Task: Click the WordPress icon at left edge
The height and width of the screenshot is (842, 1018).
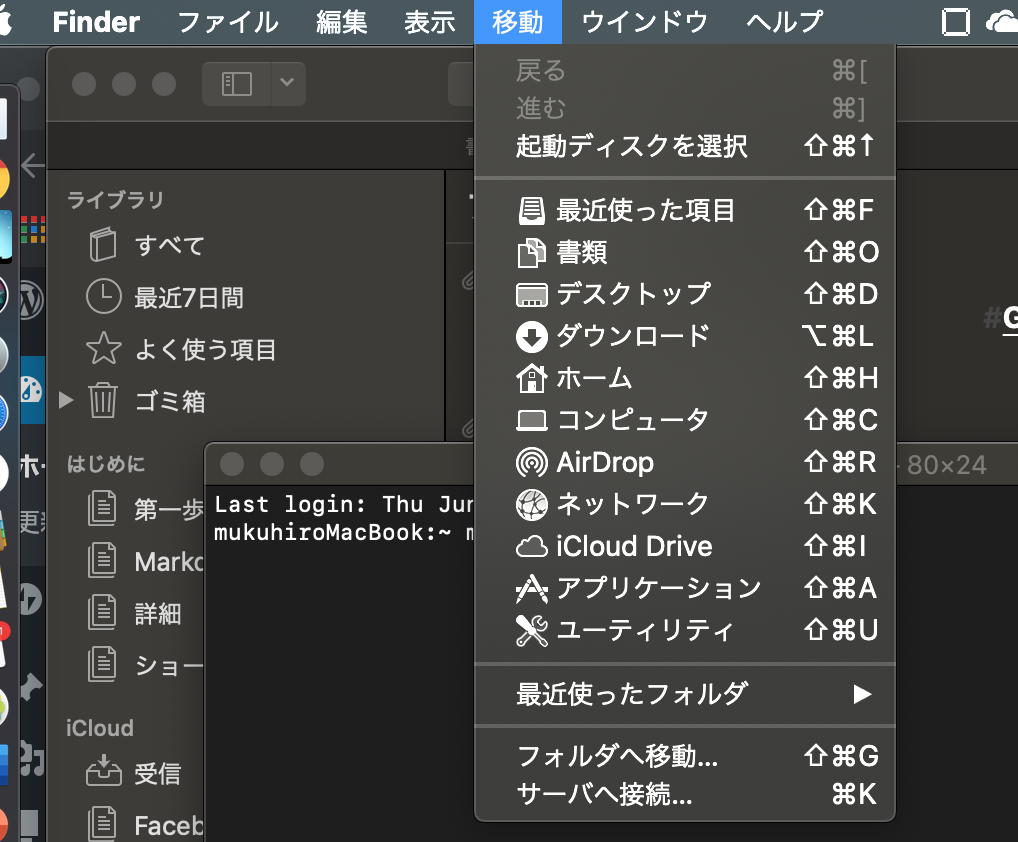Action: [x=31, y=301]
